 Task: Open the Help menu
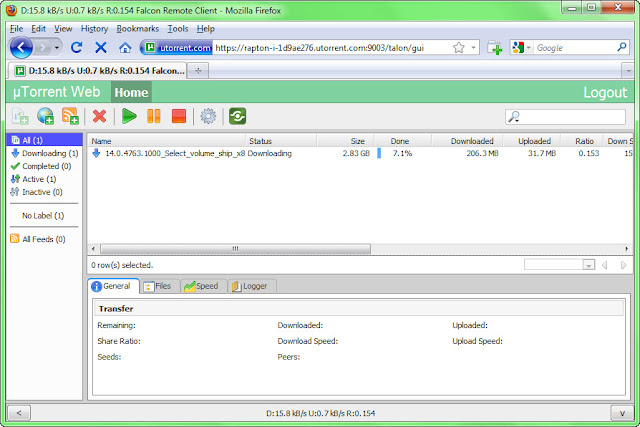pyautogui.click(x=205, y=29)
